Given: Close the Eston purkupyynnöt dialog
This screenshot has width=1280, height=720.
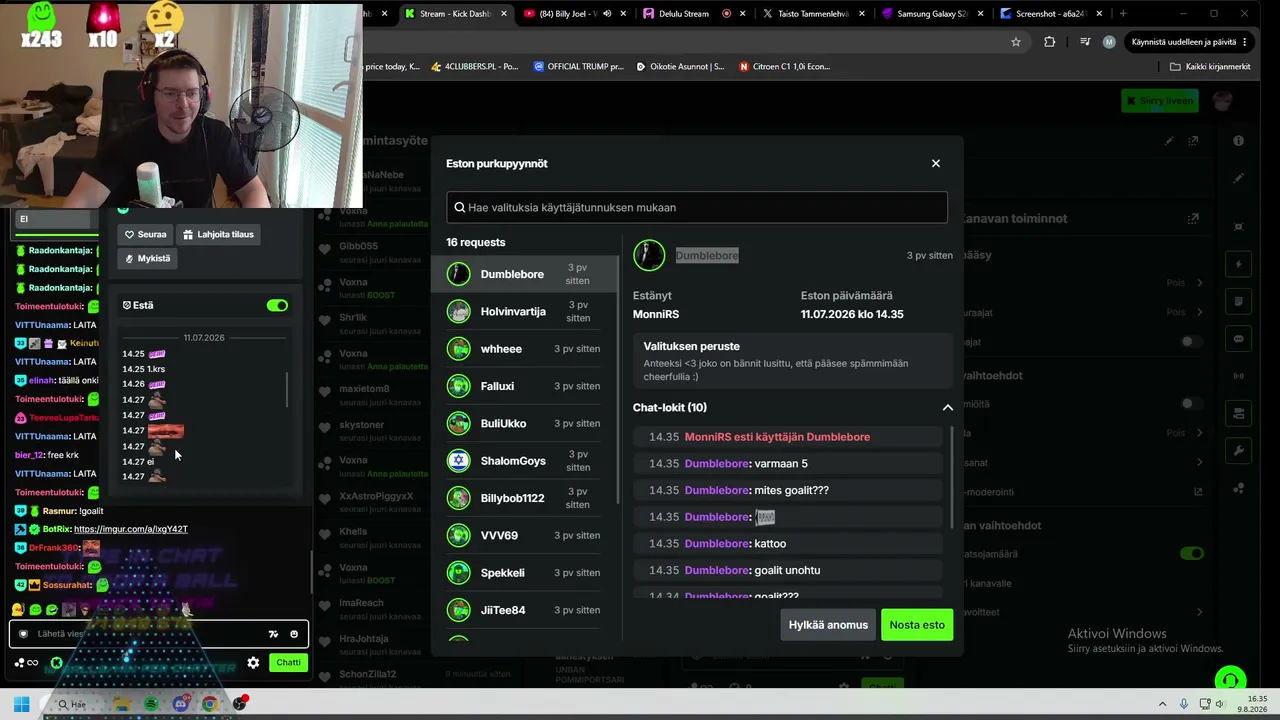Looking at the screenshot, I should pos(936,163).
